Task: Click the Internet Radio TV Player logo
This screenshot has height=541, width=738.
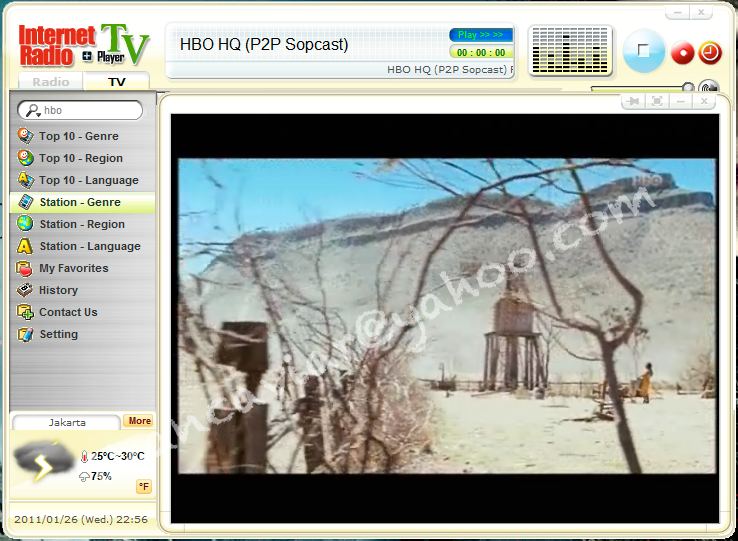Action: pyautogui.click(x=84, y=46)
